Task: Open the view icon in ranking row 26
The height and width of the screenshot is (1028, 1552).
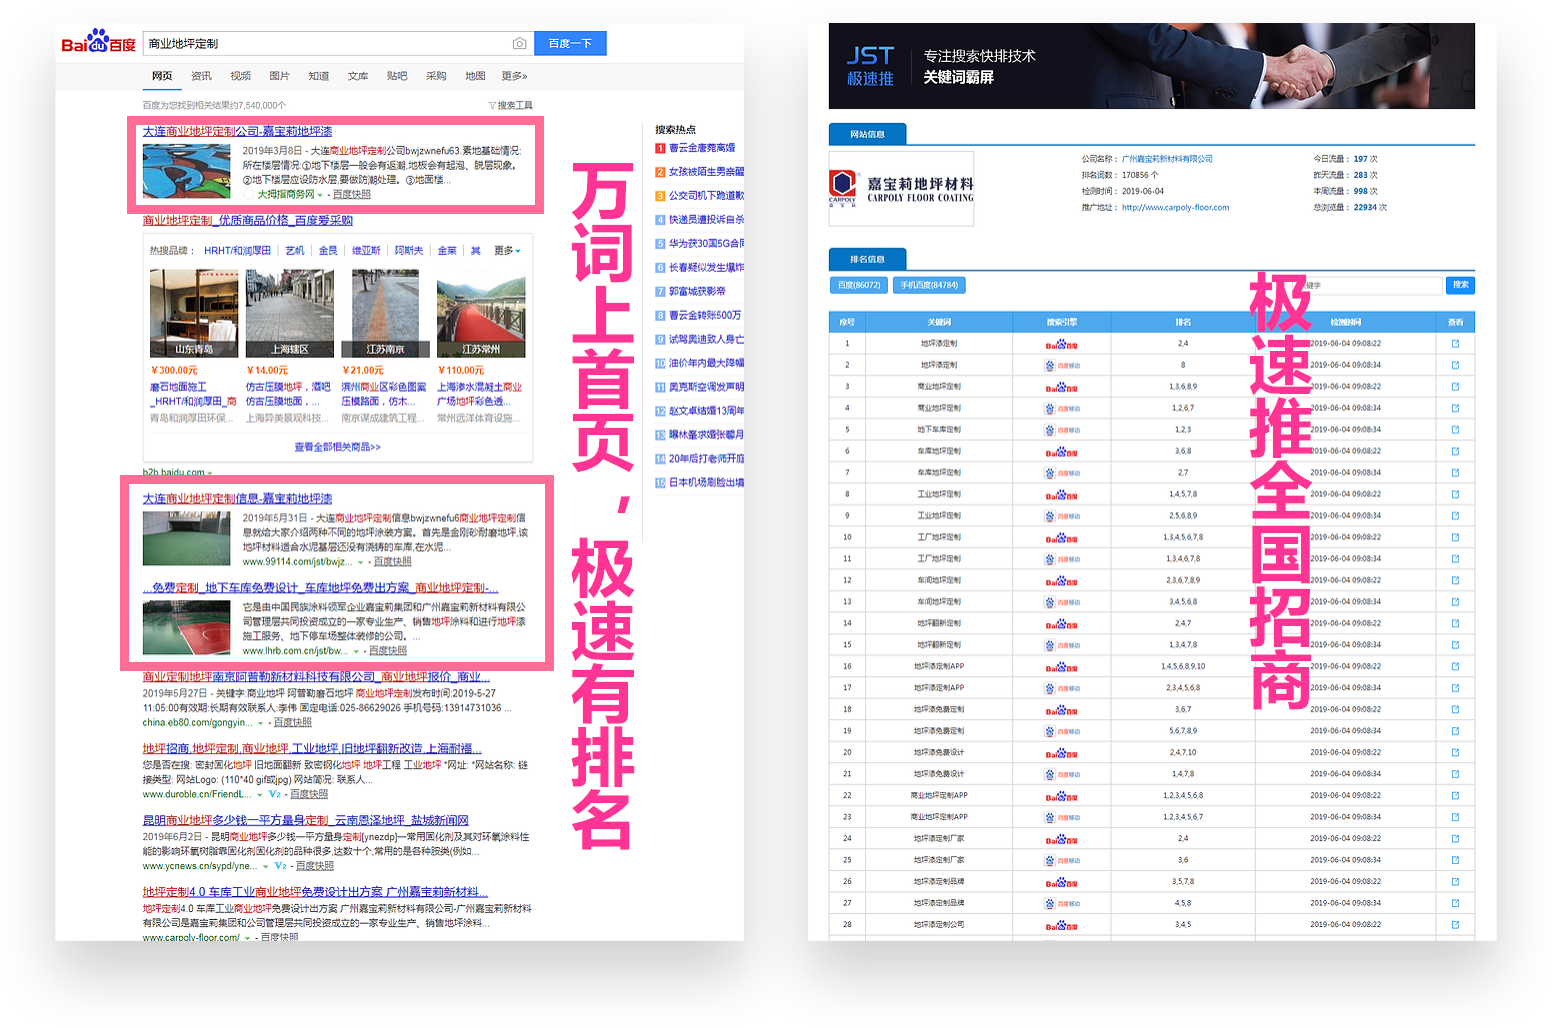Action: click(1455, 881)
